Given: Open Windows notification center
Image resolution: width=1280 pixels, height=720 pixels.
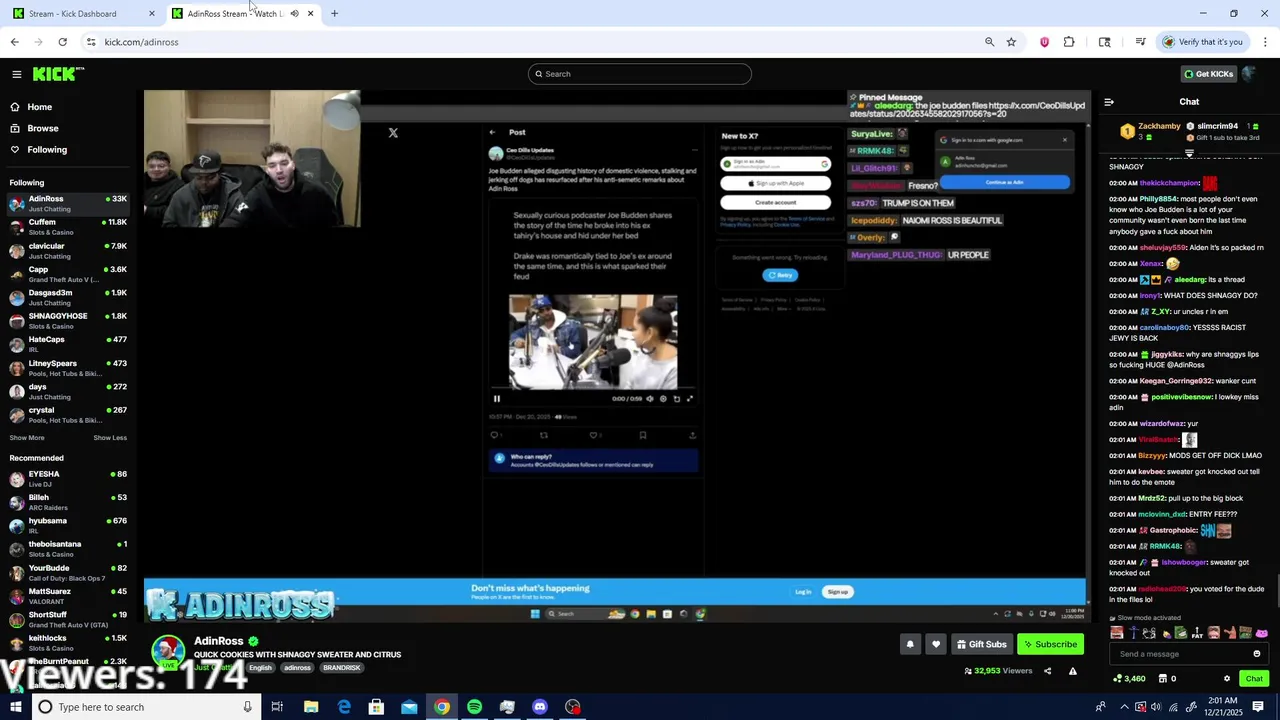Looking at the screenshot, I should [x=1258, y=707].
